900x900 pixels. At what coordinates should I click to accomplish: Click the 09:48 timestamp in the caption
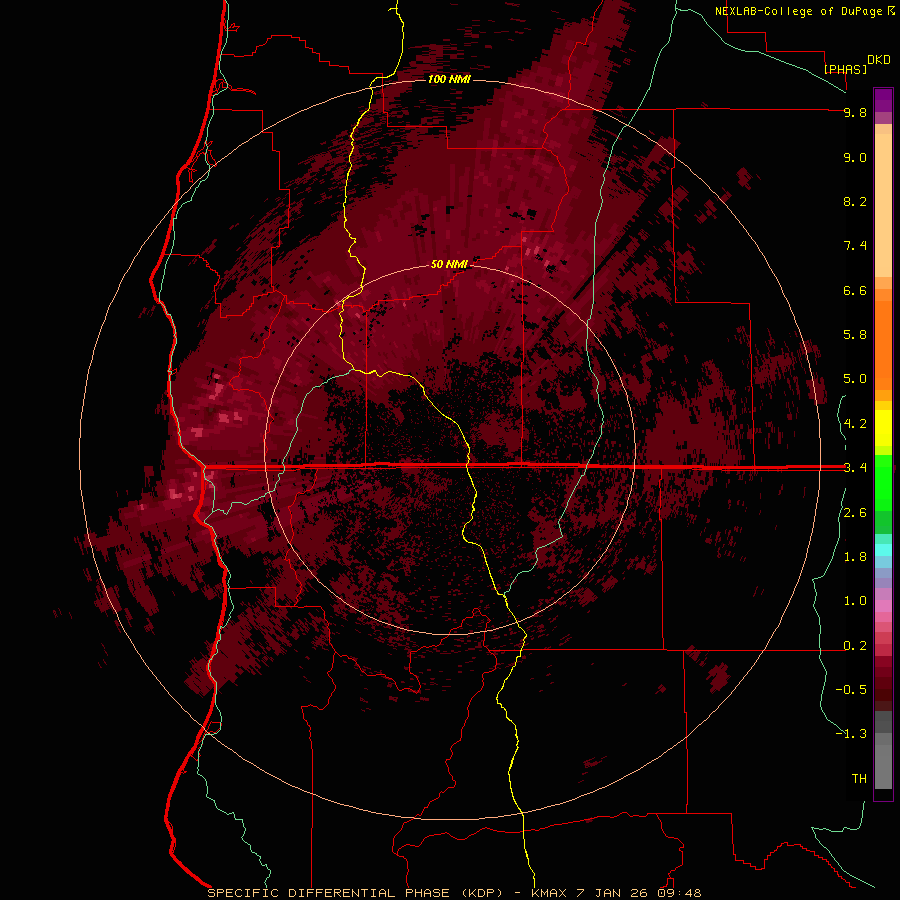679,893
